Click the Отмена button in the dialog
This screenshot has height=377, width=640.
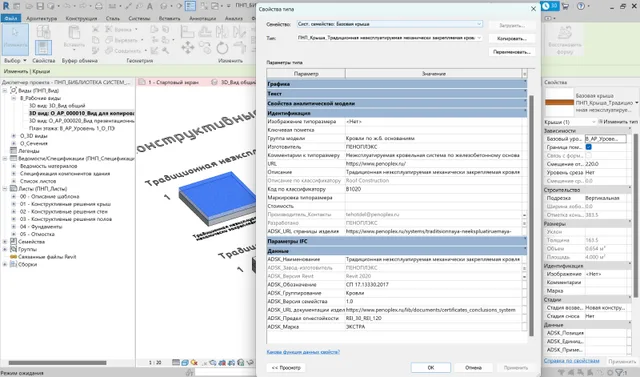[473, 368]
